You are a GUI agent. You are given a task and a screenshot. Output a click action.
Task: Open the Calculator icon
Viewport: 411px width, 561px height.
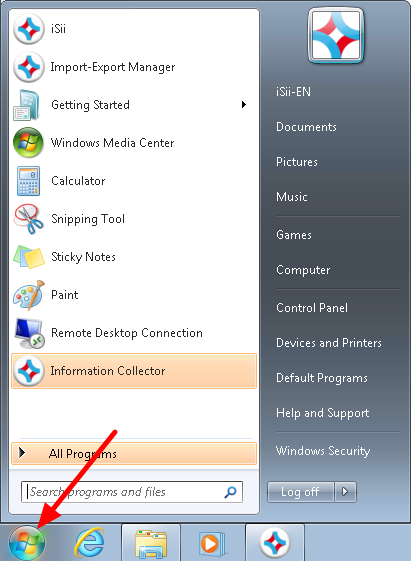coord(28,181)
